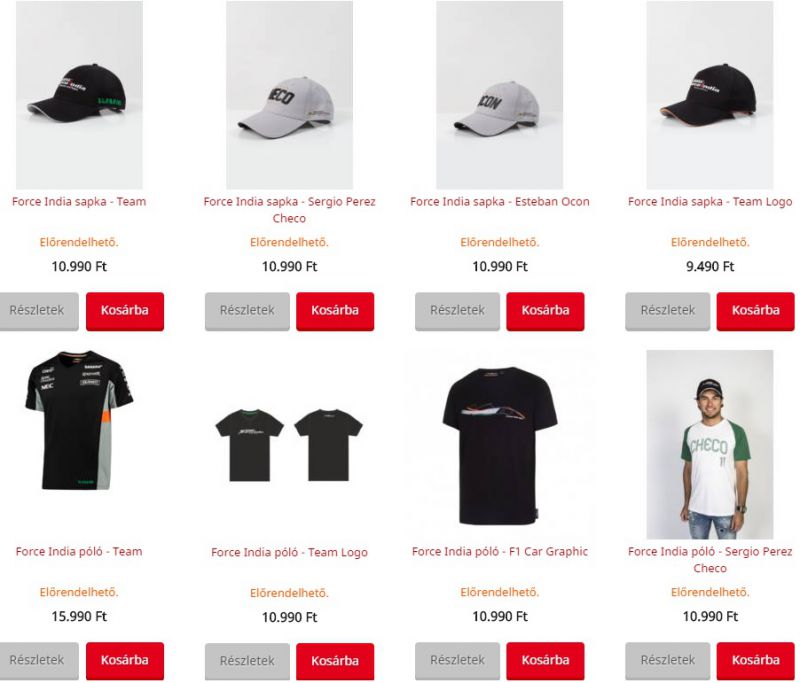Open the grey Sergio Perez Checo cap image
Image resolution: width=800 pixels, height=683 pixels.
click(x=289, y=95)
